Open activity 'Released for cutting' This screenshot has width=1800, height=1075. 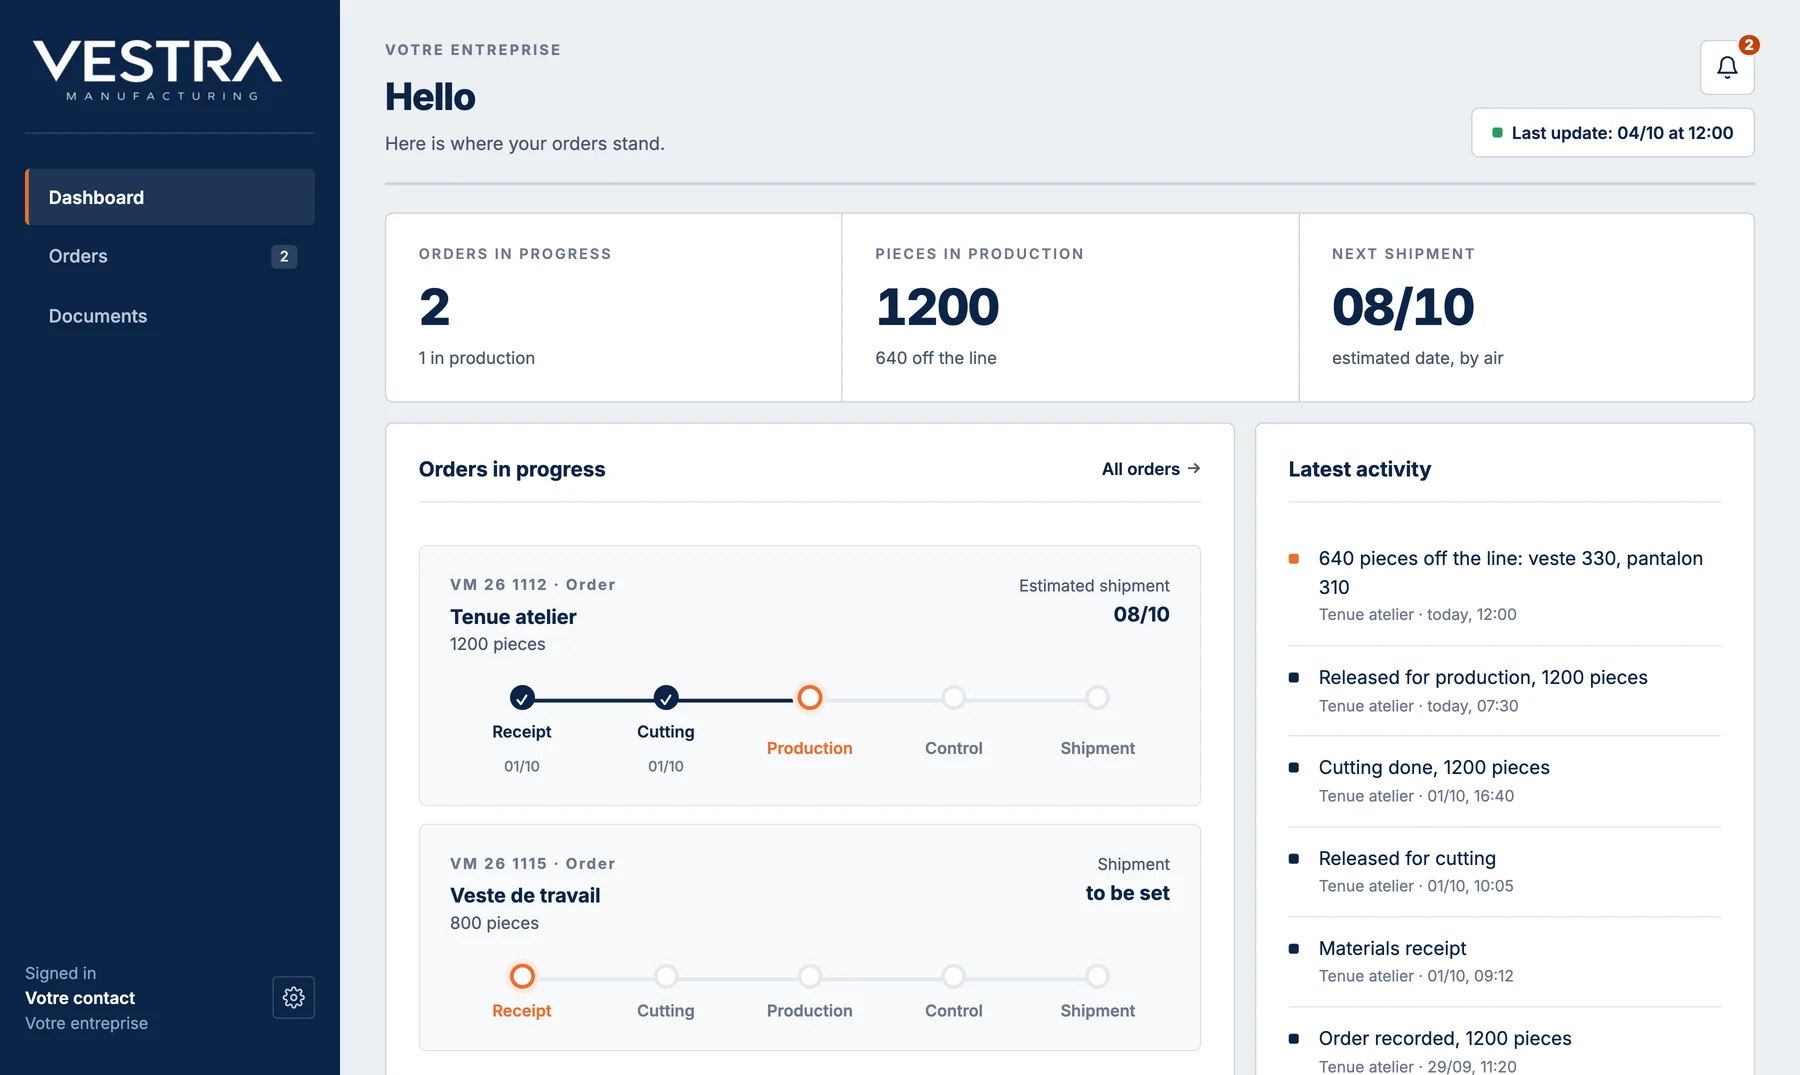[1505, 872]
